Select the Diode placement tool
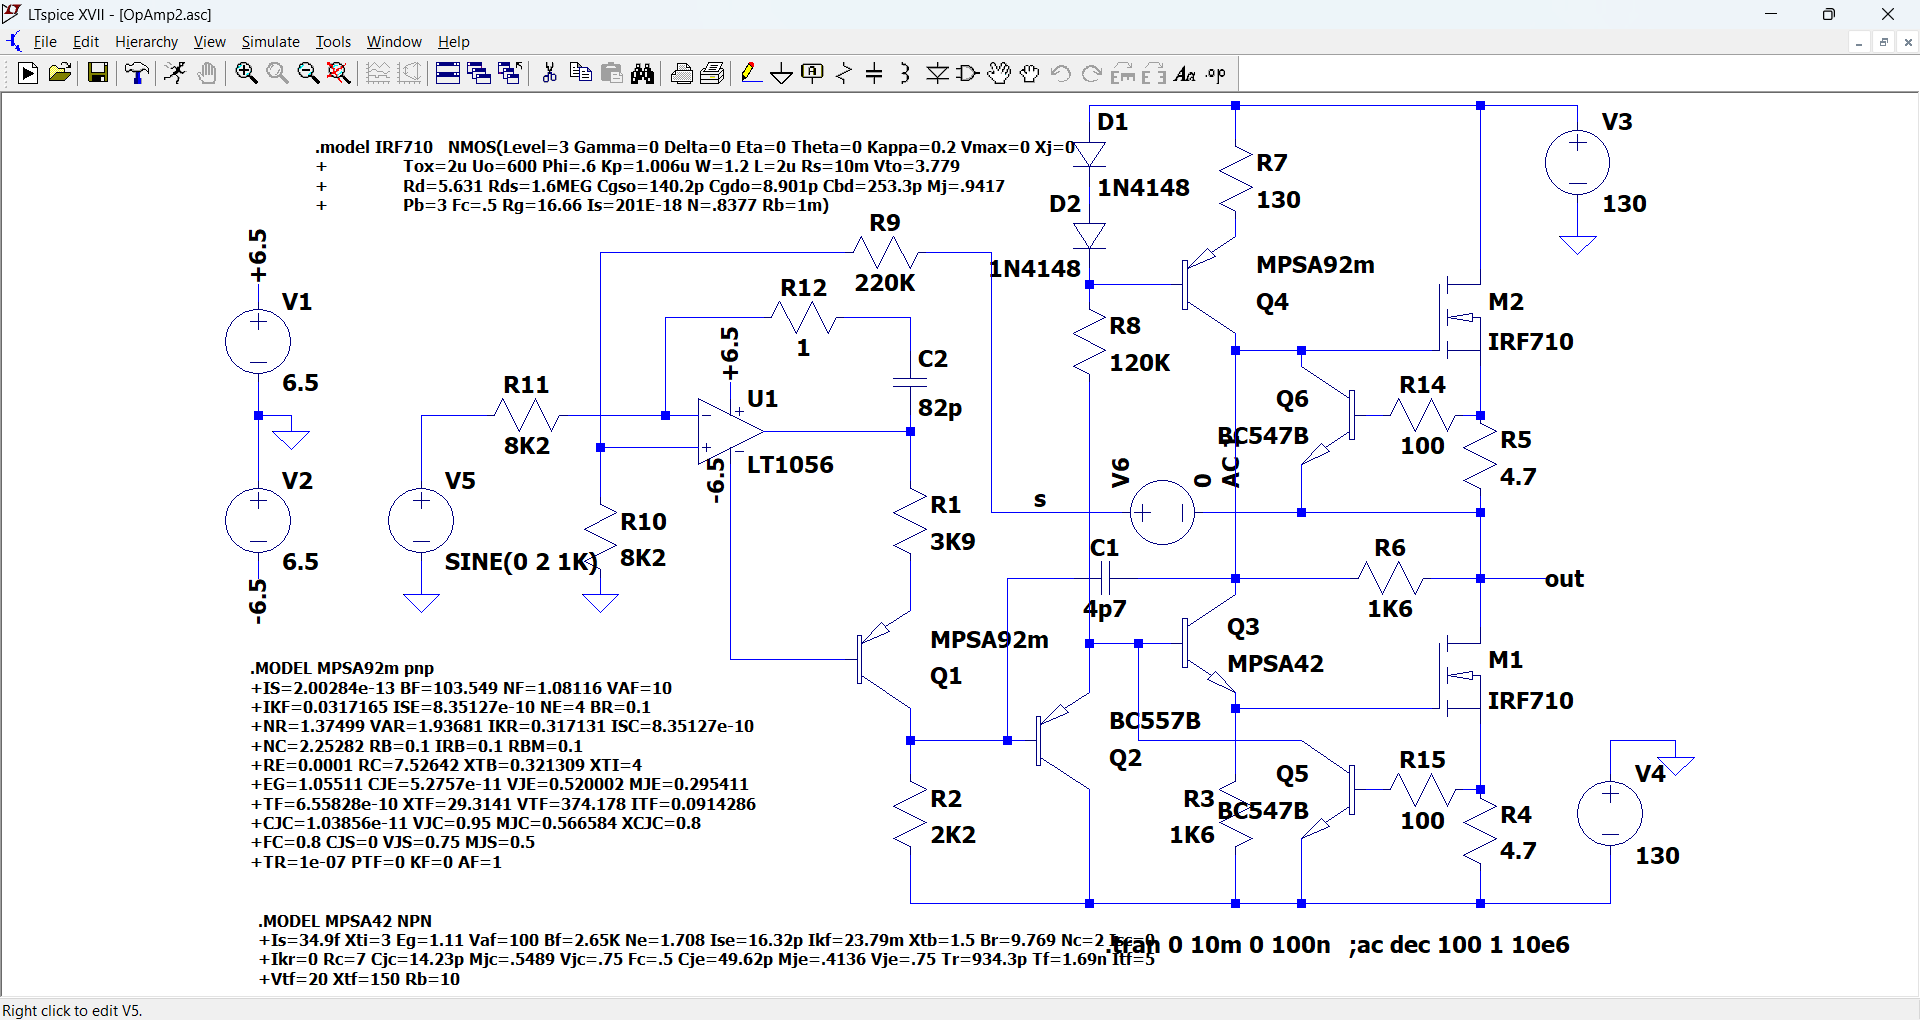This screenshot has width=1920, height=1020. [x=937, y=73]
